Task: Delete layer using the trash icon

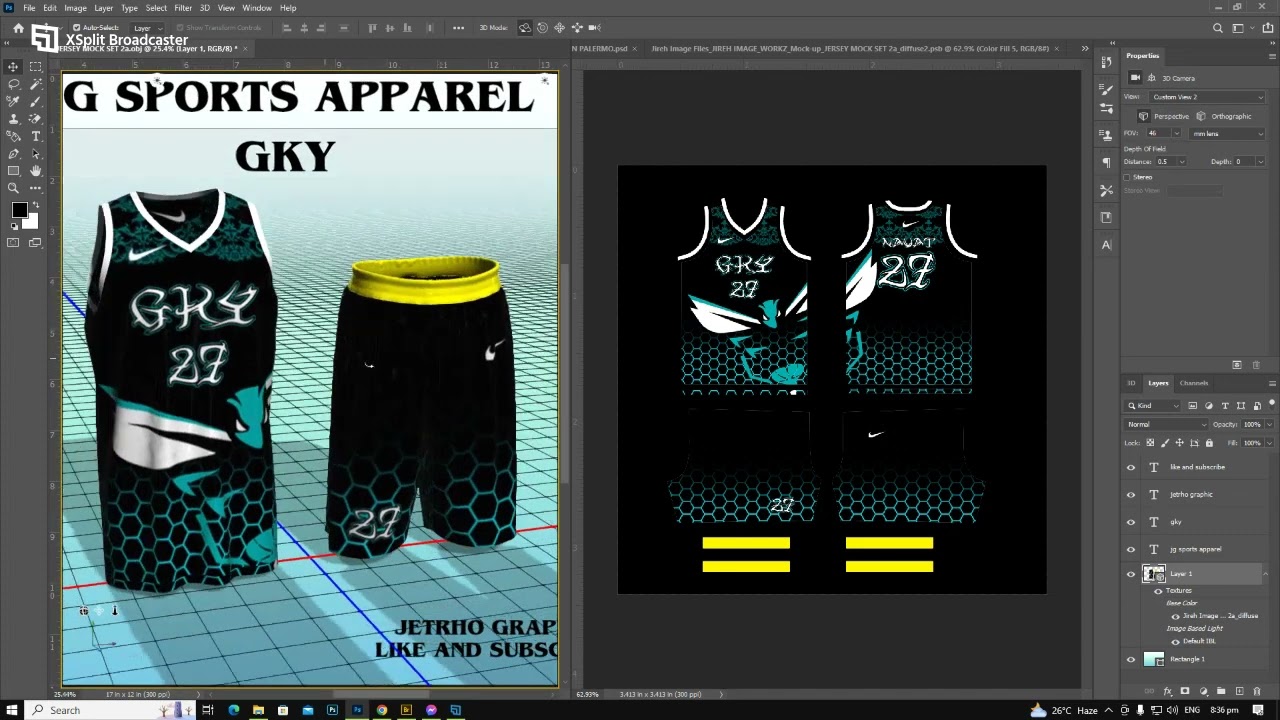Action: [x=1257, y=691]
